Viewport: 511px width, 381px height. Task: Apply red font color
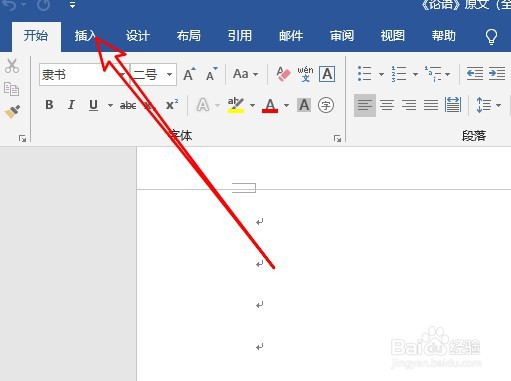(x=270, y=105)
